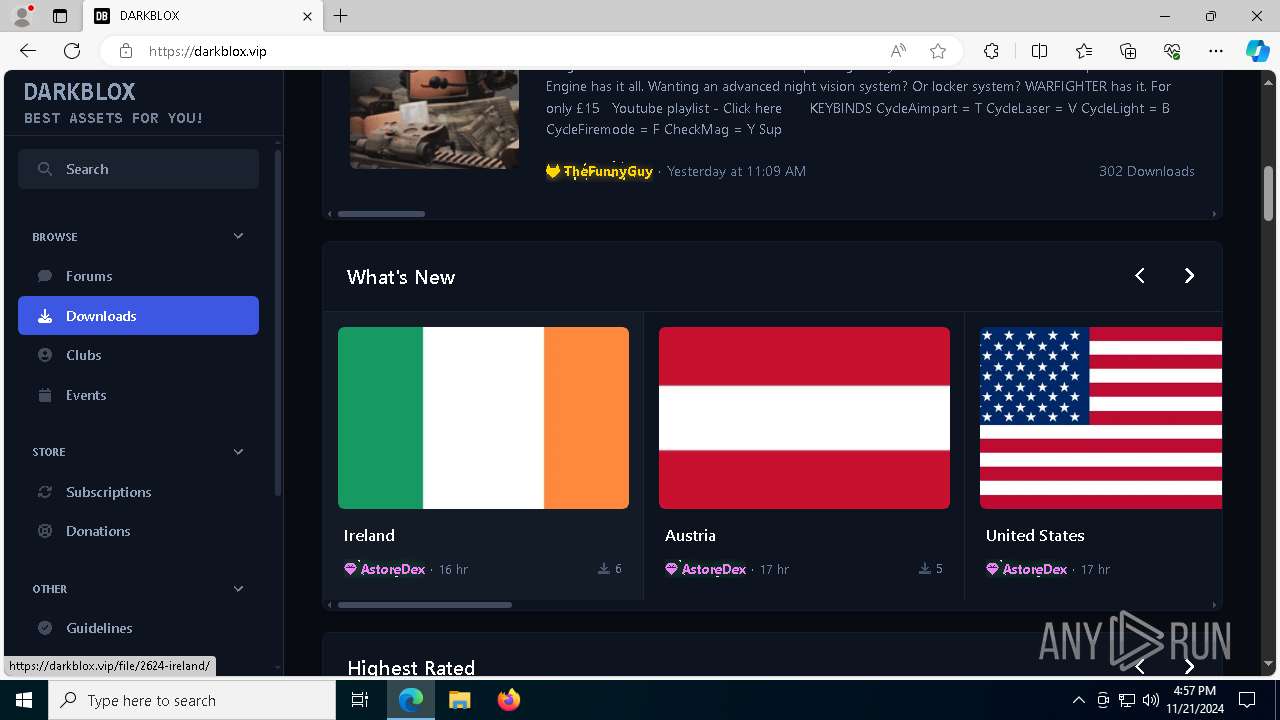This screenshot has width=1280, height=720.
Task: Go to next Highest Rated items
Action: tap(1189, 666)
